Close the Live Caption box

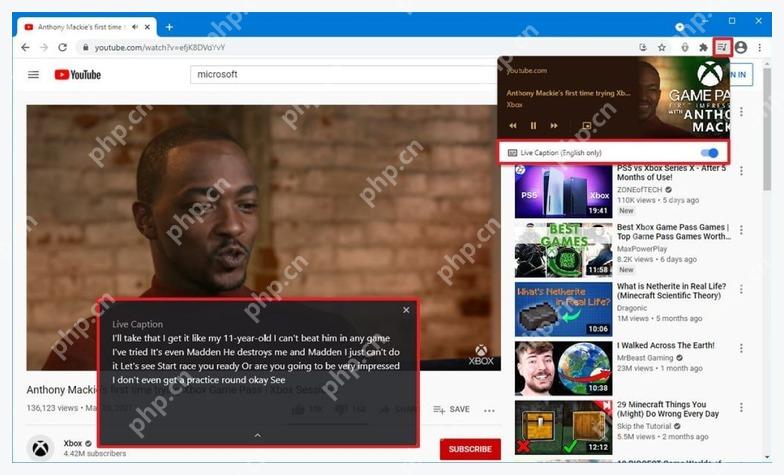point(406,310)
